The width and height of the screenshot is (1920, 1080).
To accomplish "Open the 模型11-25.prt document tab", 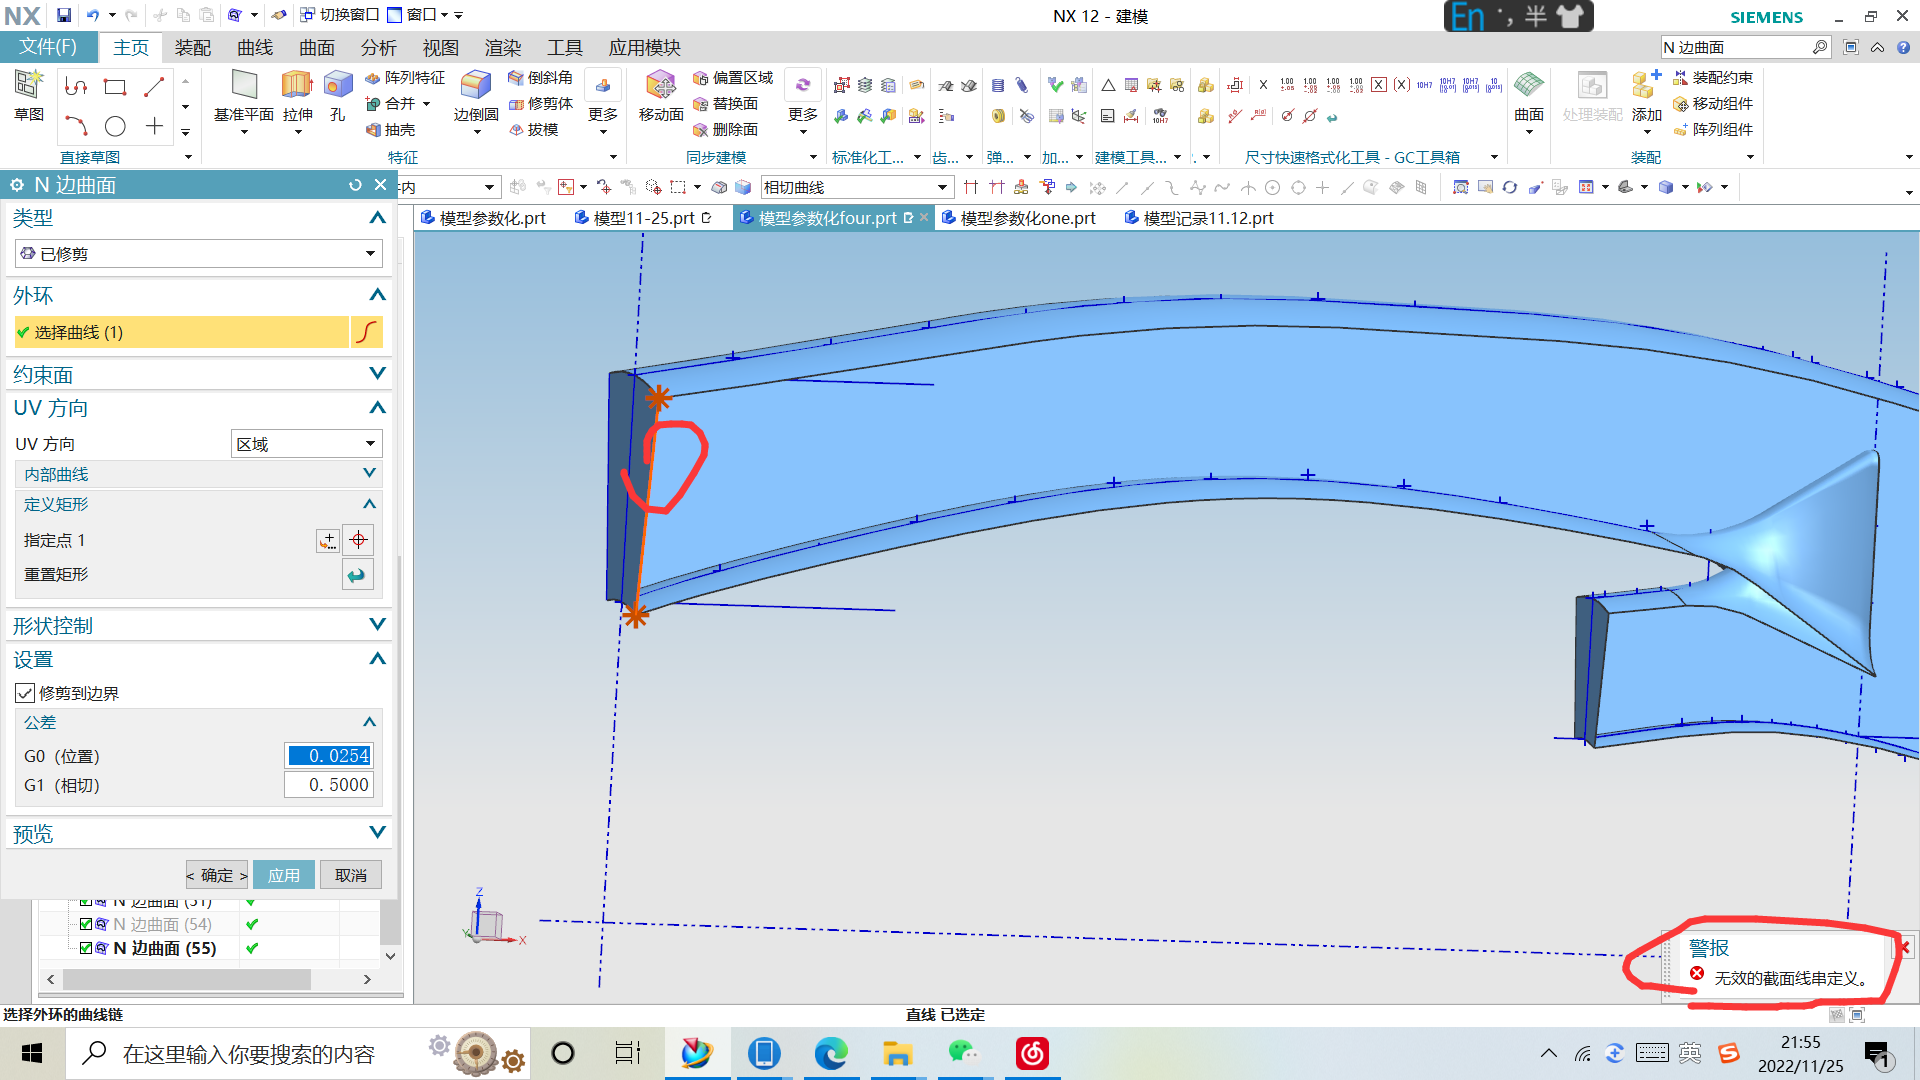I will [643, 218].
